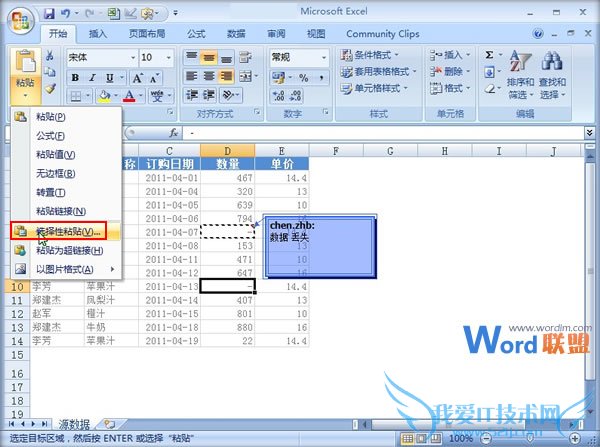Open the 公式 ribbon tab

[196, 34]
